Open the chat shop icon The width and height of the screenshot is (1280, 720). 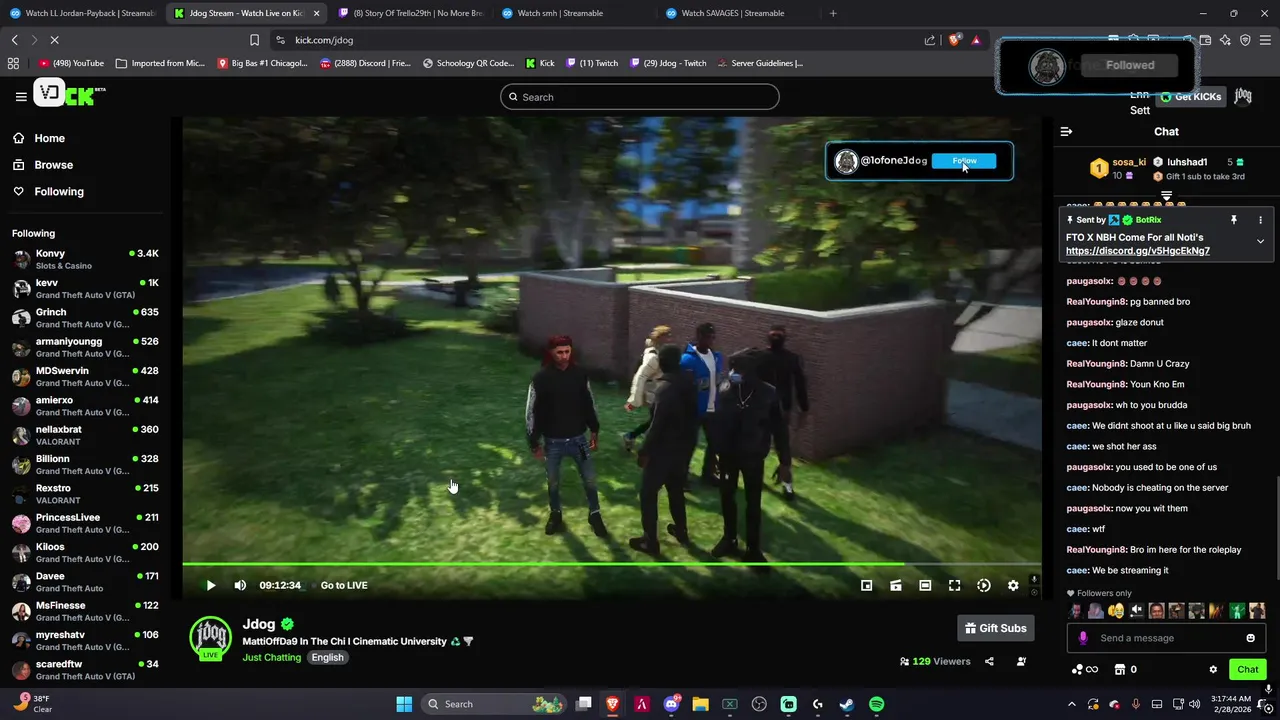point(1120,669)
